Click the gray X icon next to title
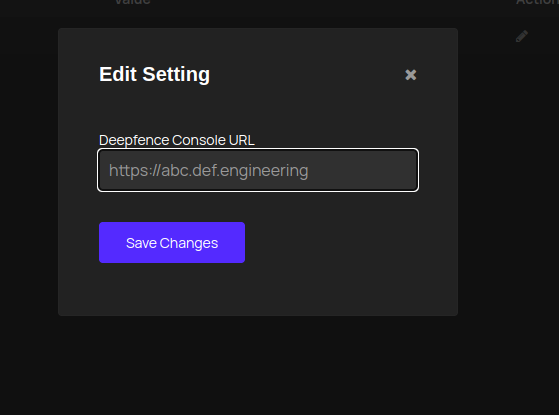559x415 pixels. pyautogui.click(x=411, y=75)
